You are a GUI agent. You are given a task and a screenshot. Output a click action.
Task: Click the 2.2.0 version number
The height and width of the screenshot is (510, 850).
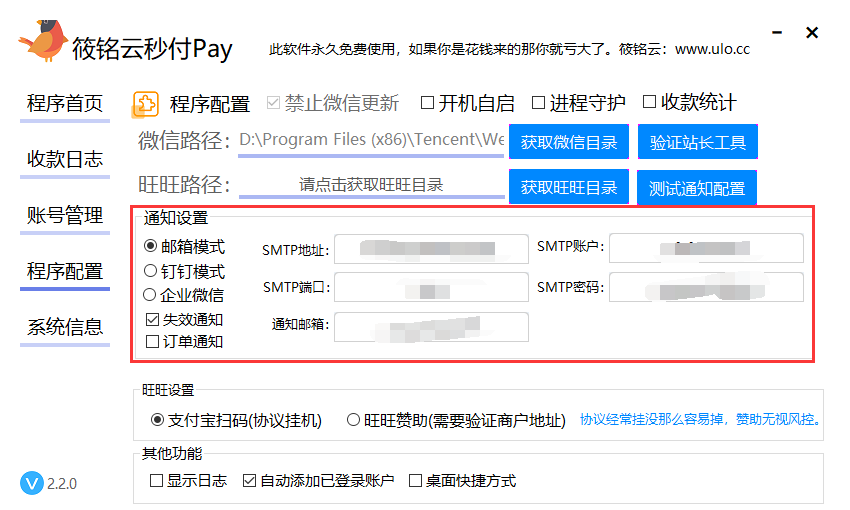tap(62, 483)
